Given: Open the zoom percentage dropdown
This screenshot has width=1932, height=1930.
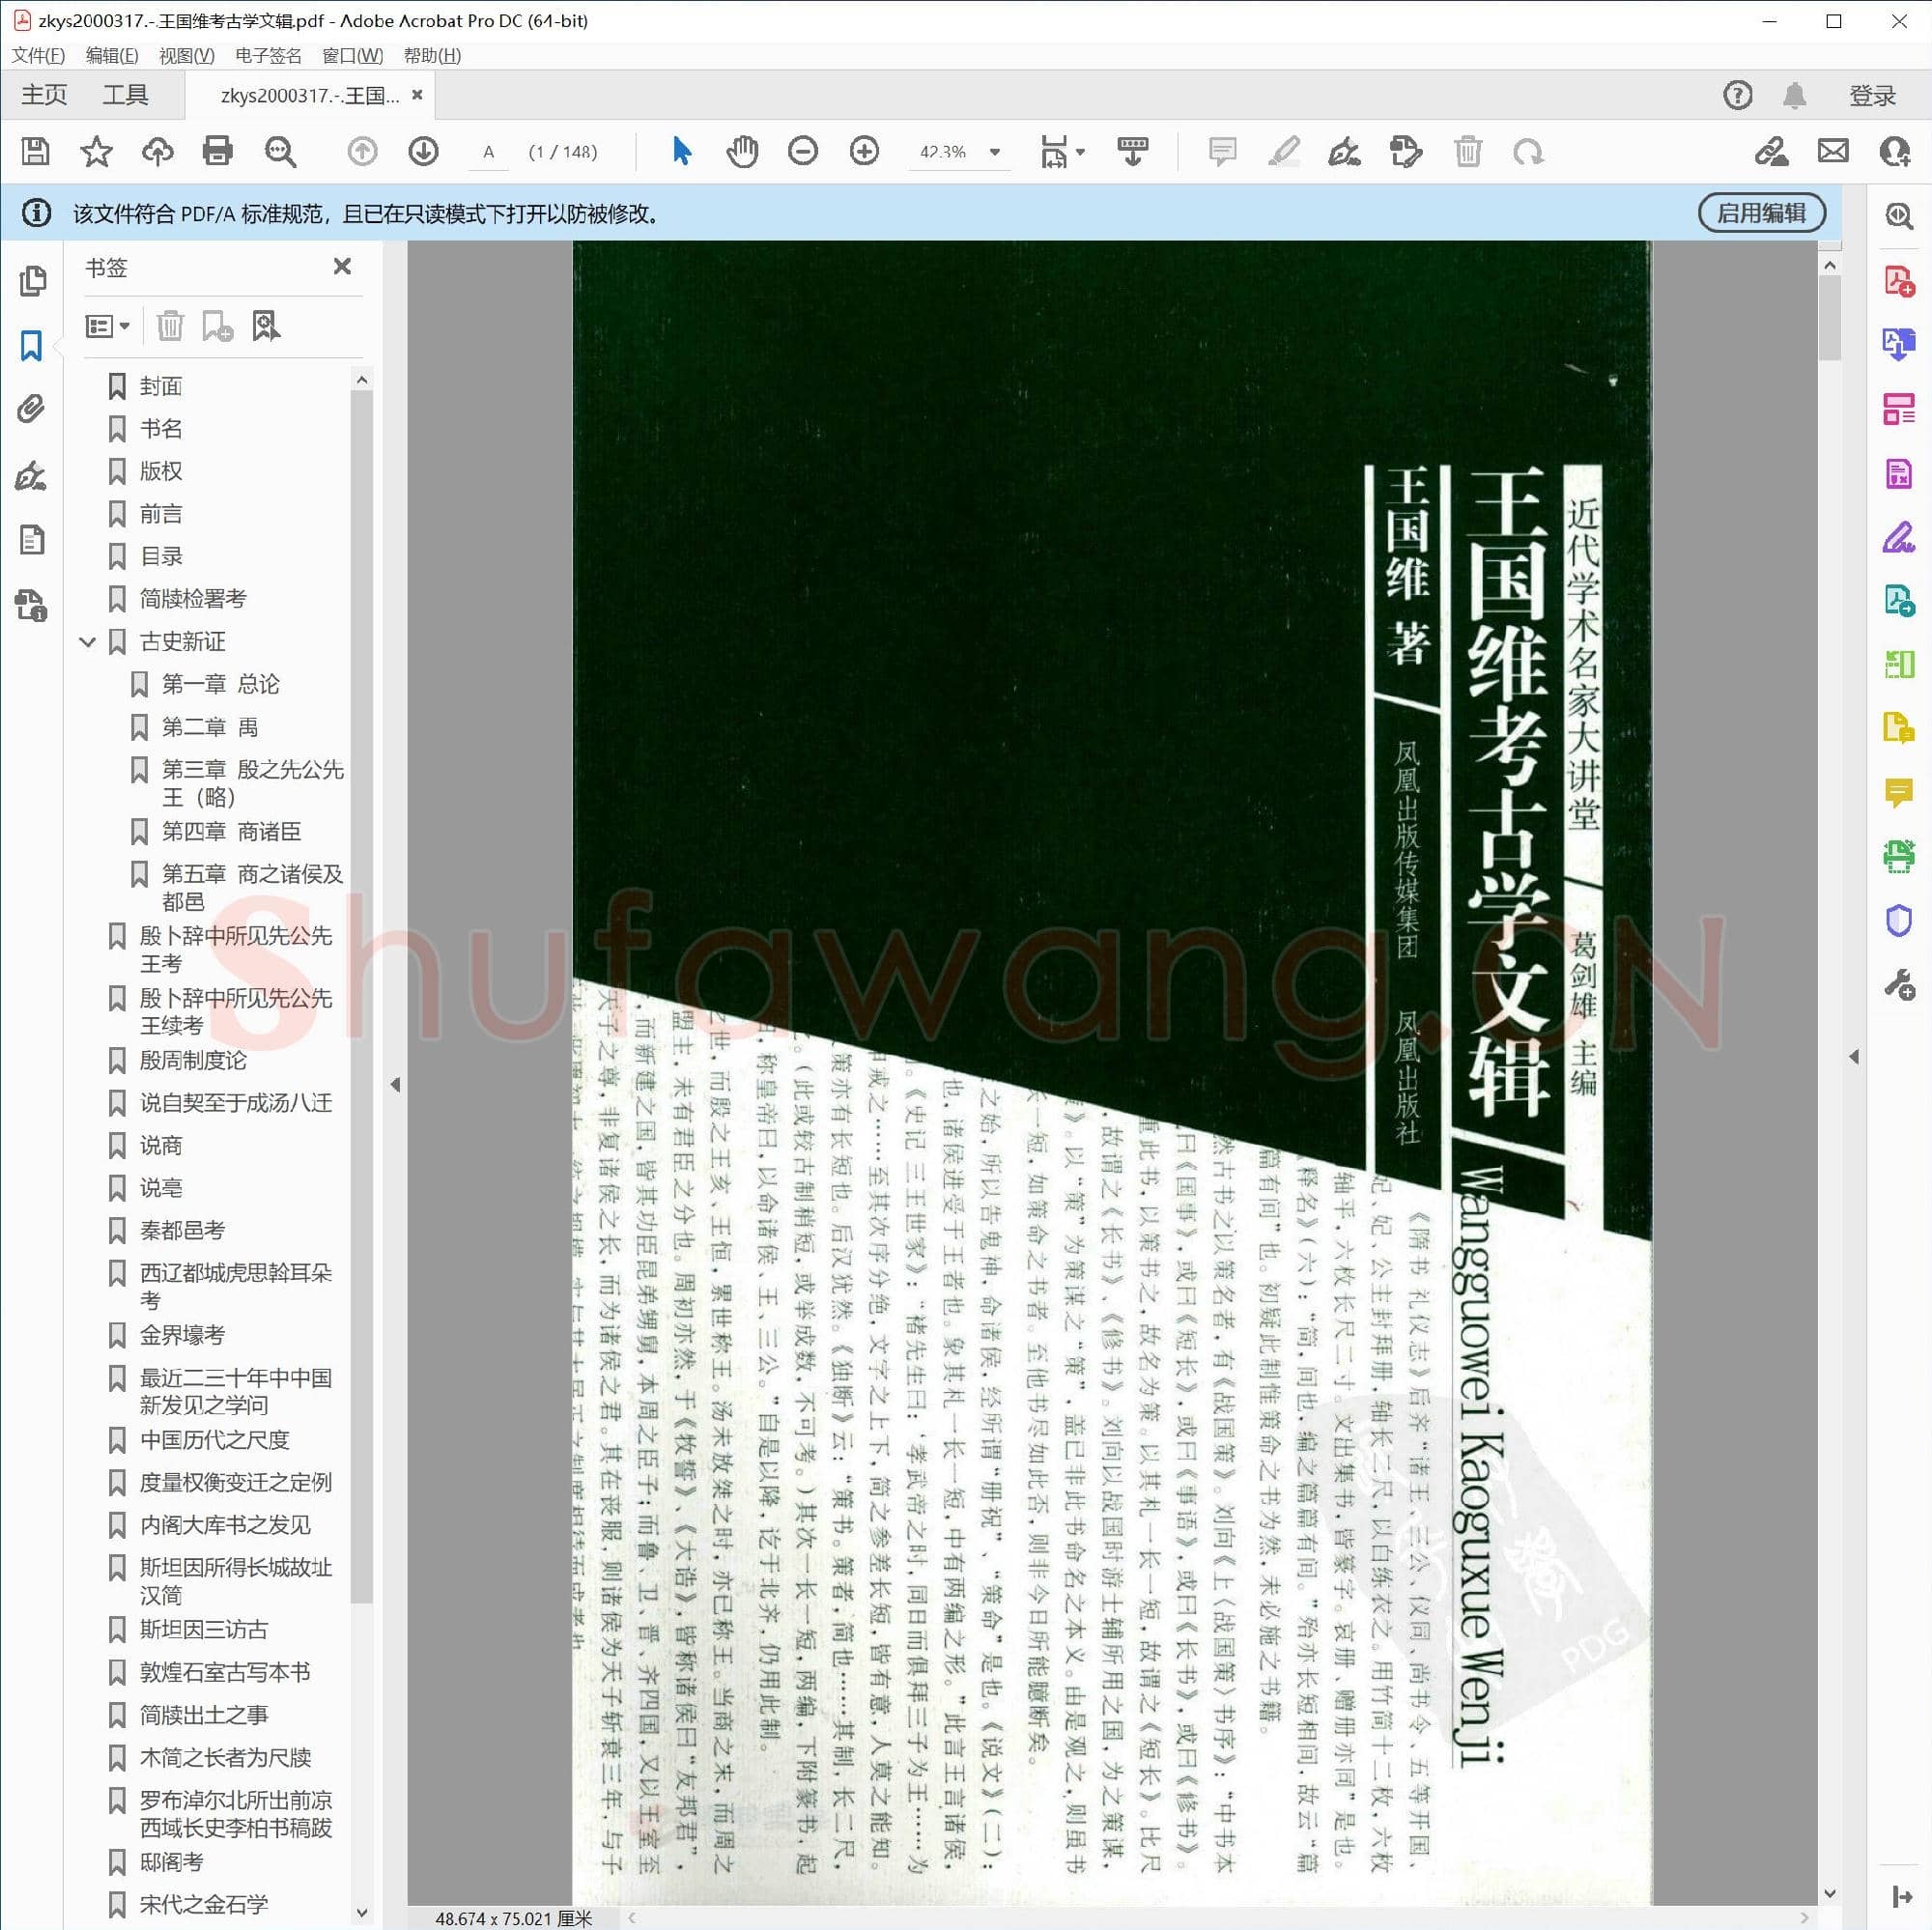Looking at the screenshot, I should coord(993,152).
